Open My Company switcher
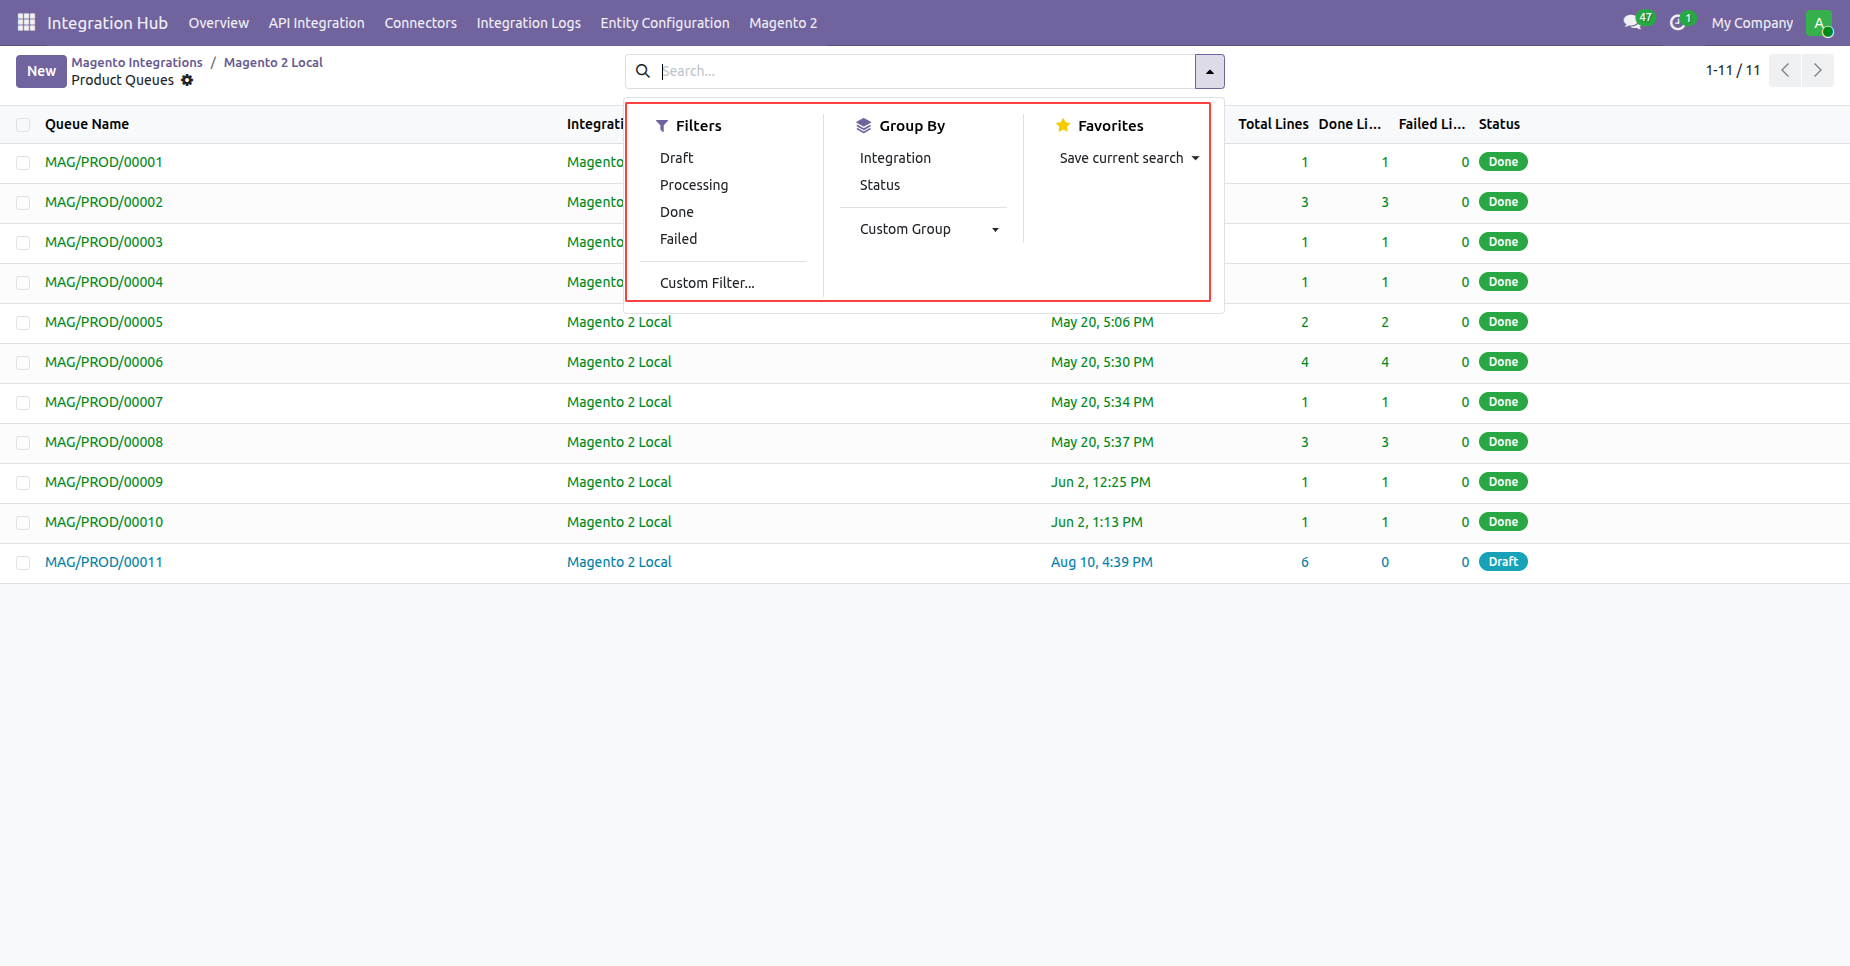This screenshot has height=966, width=1850. (1752, 23)
